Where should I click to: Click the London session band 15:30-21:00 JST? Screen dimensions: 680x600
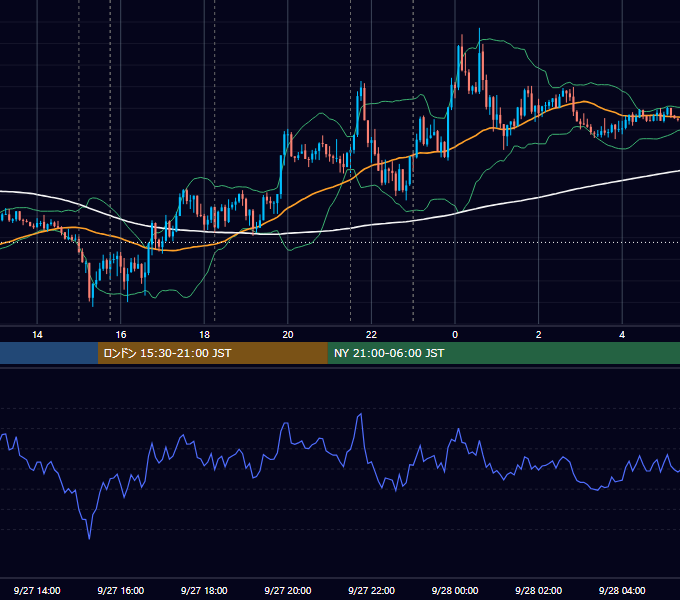212,353
